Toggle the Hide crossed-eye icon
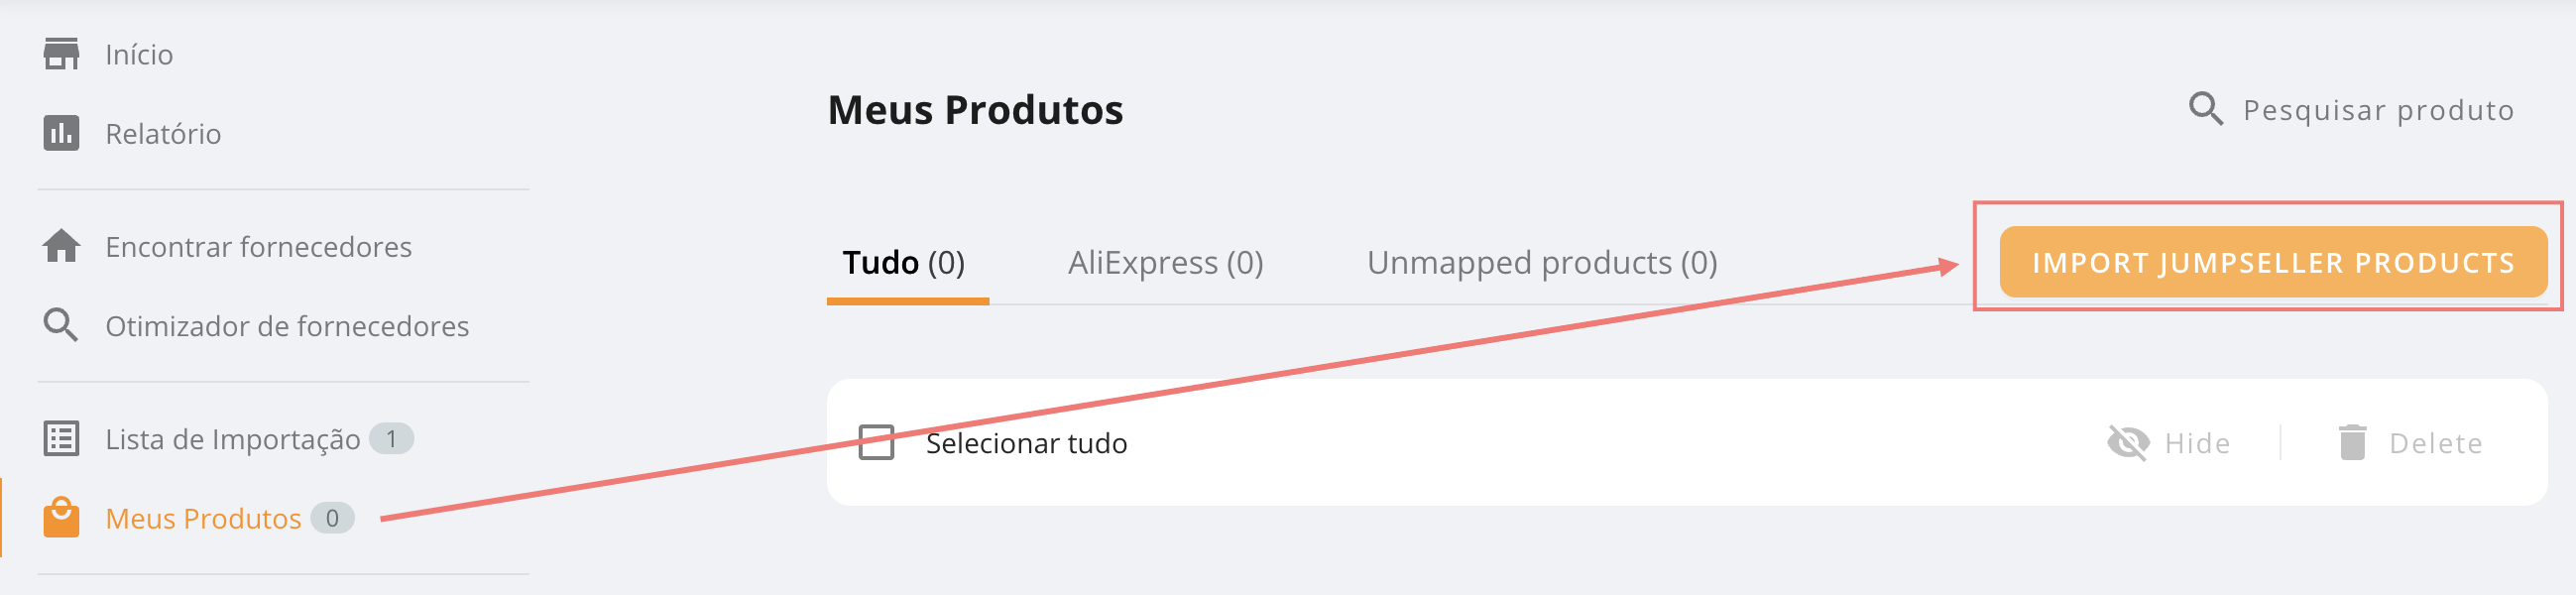 tap(2127, 442)
